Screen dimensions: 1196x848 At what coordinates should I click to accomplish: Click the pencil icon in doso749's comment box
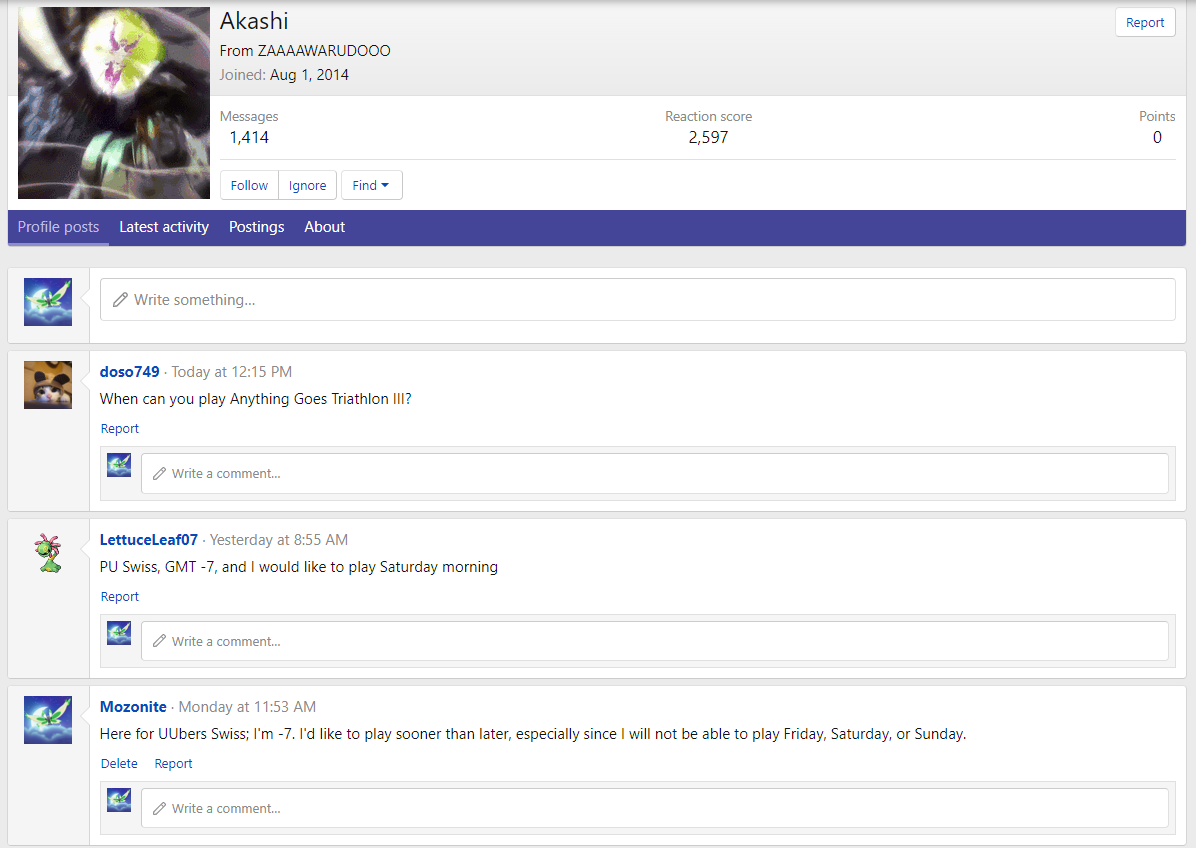point(159,474)
